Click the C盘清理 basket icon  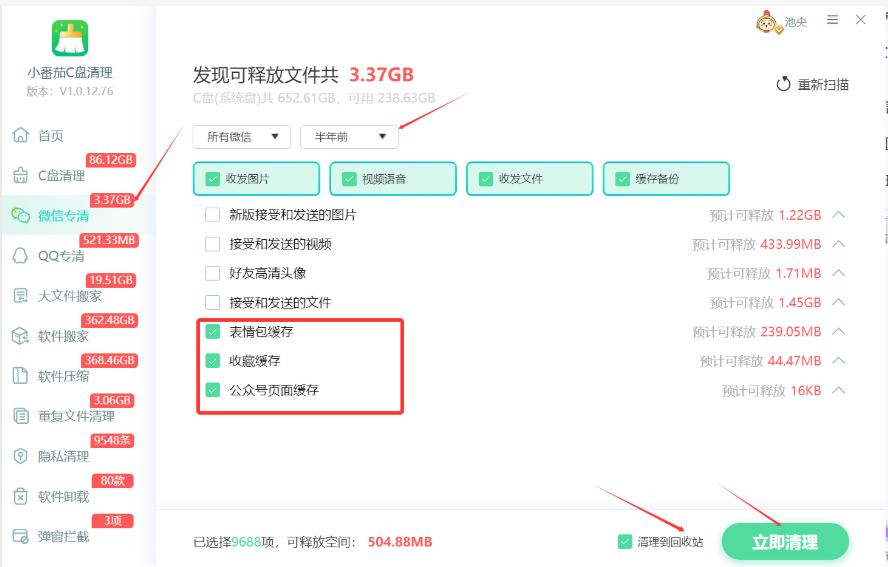click(20, 175)
